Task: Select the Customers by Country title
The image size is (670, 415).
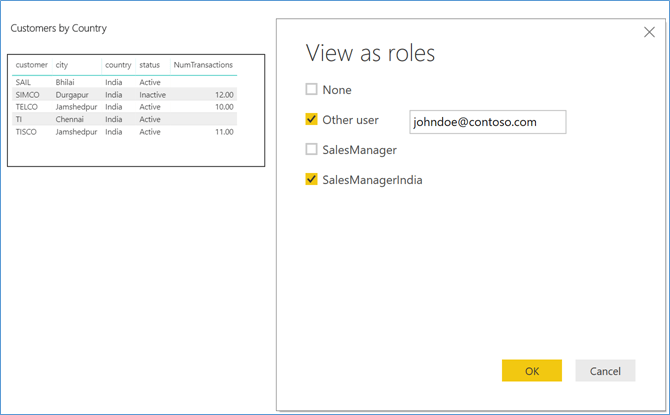Action: click(x=59, y=28)
